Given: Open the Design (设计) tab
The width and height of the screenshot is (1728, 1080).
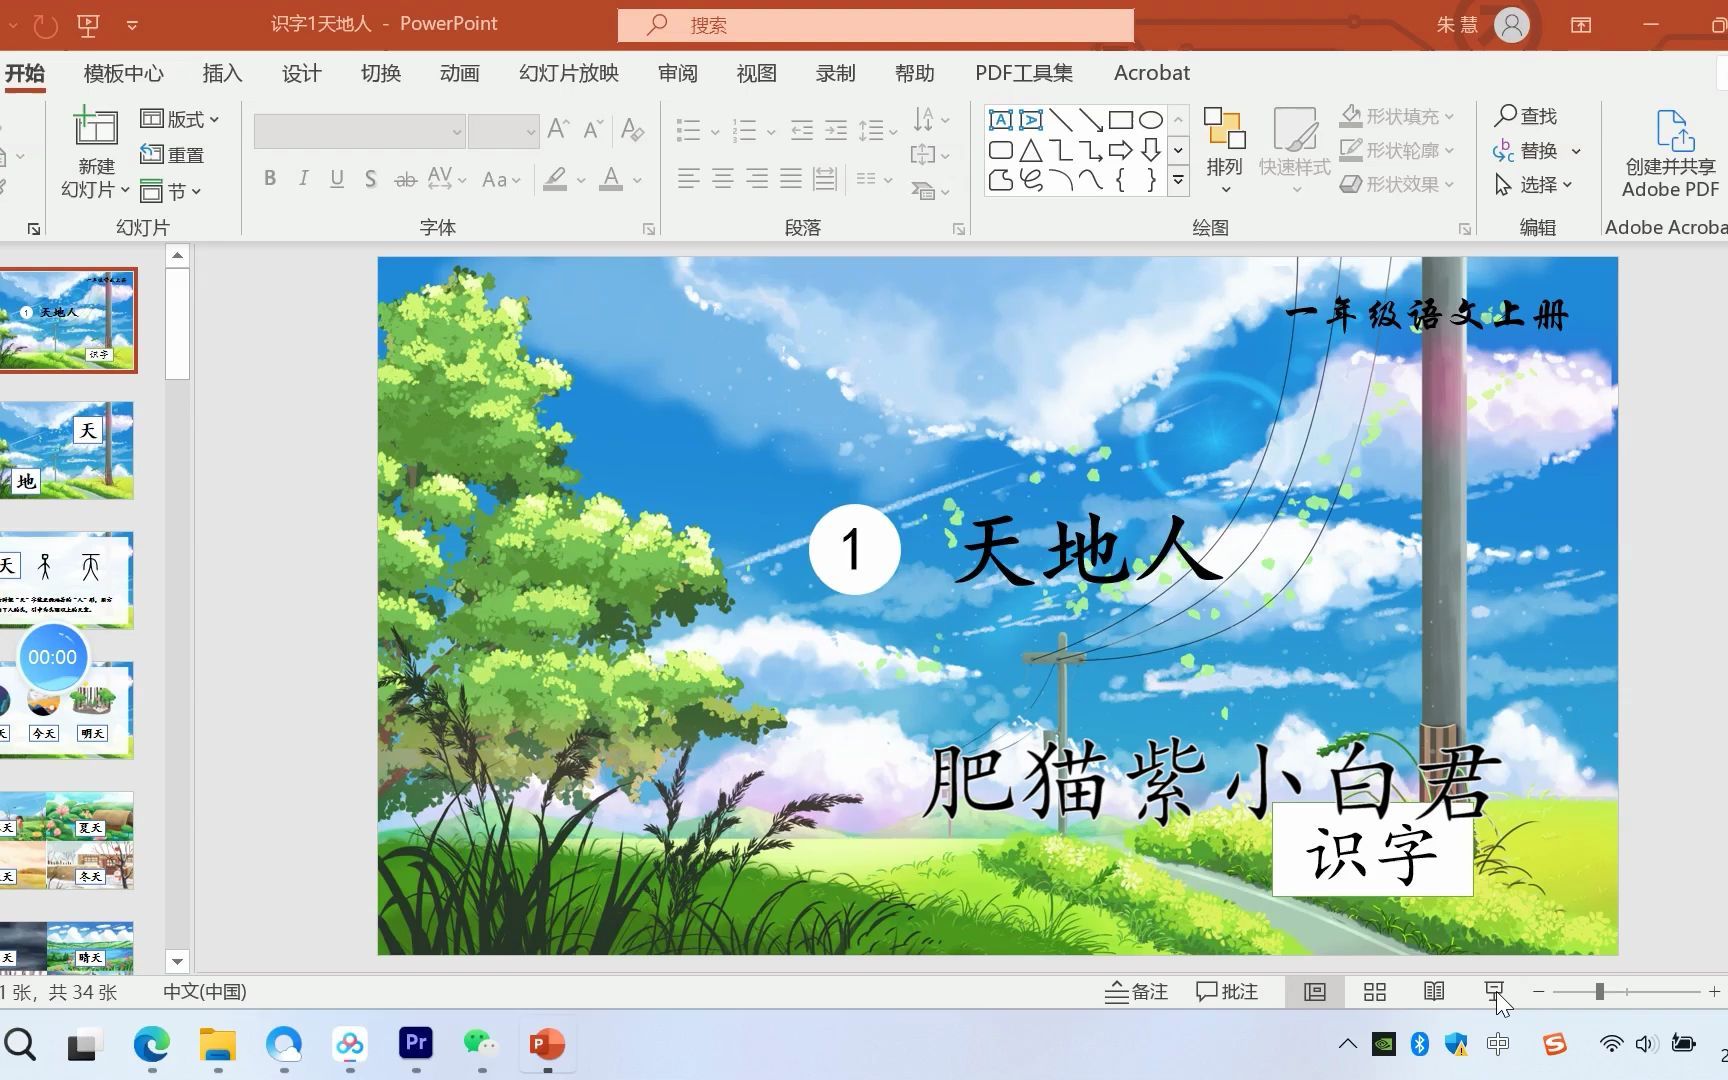Looking at the screenshot, I should tap(301, 73).
